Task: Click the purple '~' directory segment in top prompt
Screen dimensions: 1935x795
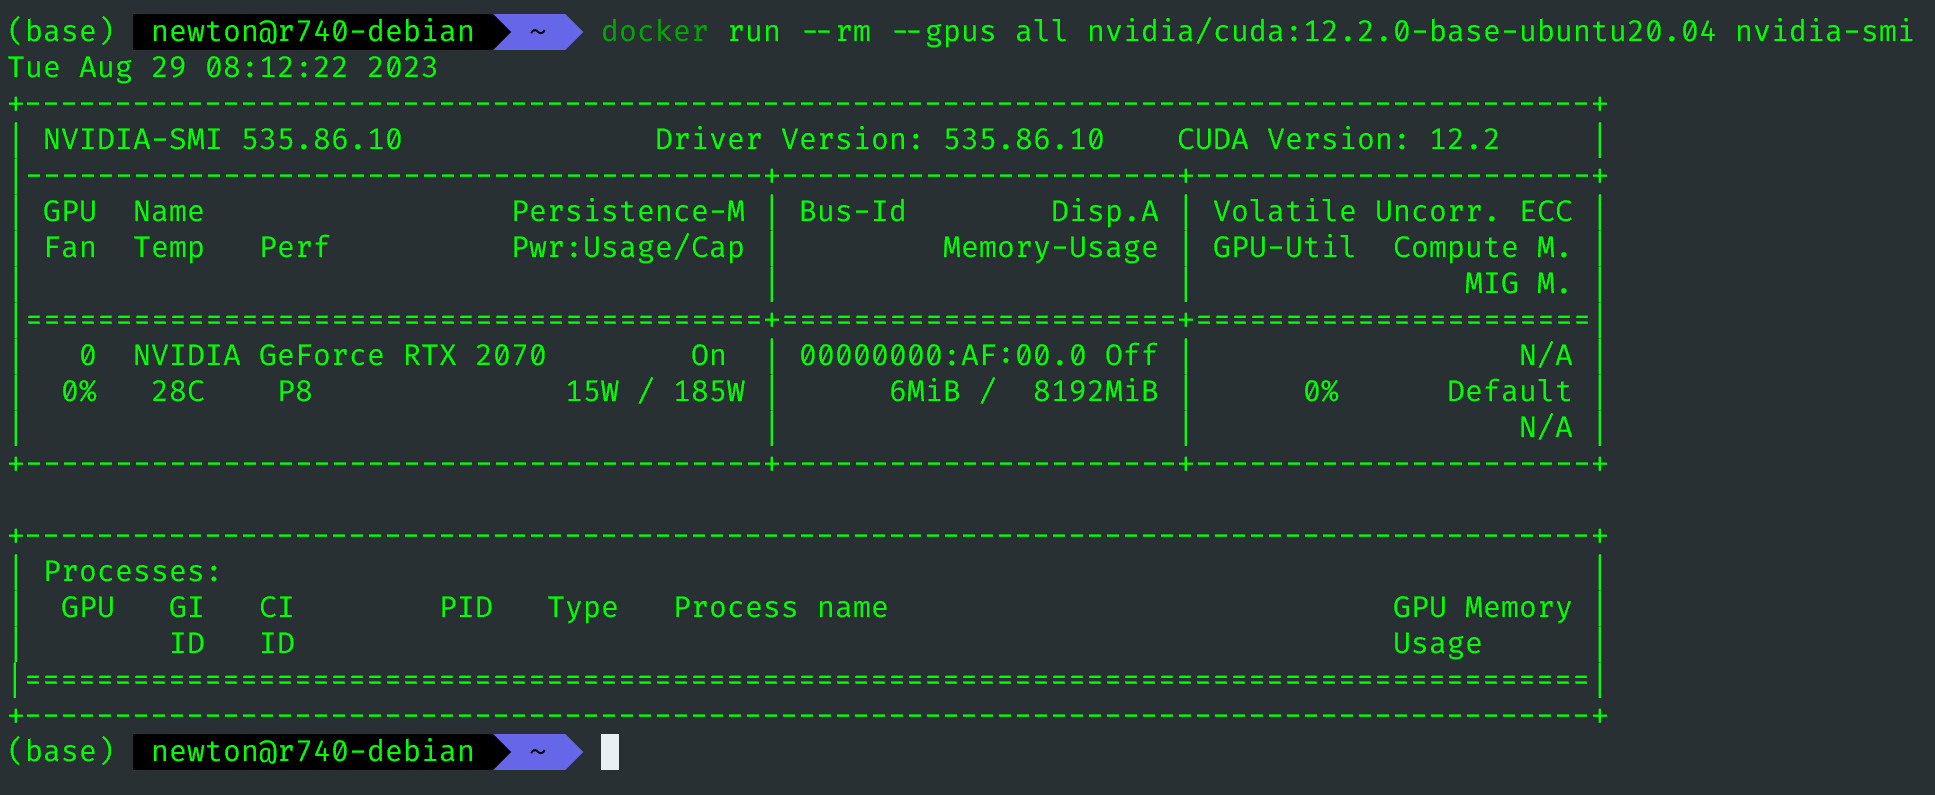Action: pos(538,32)
